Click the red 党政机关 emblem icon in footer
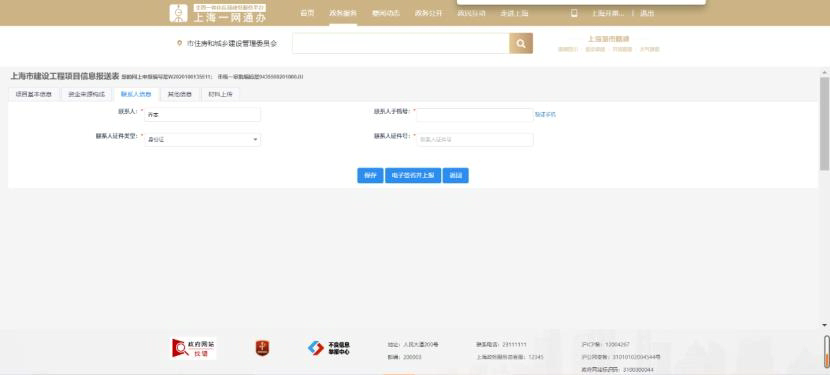The height and width of the screenshot is (375, 830). (262, 348)
